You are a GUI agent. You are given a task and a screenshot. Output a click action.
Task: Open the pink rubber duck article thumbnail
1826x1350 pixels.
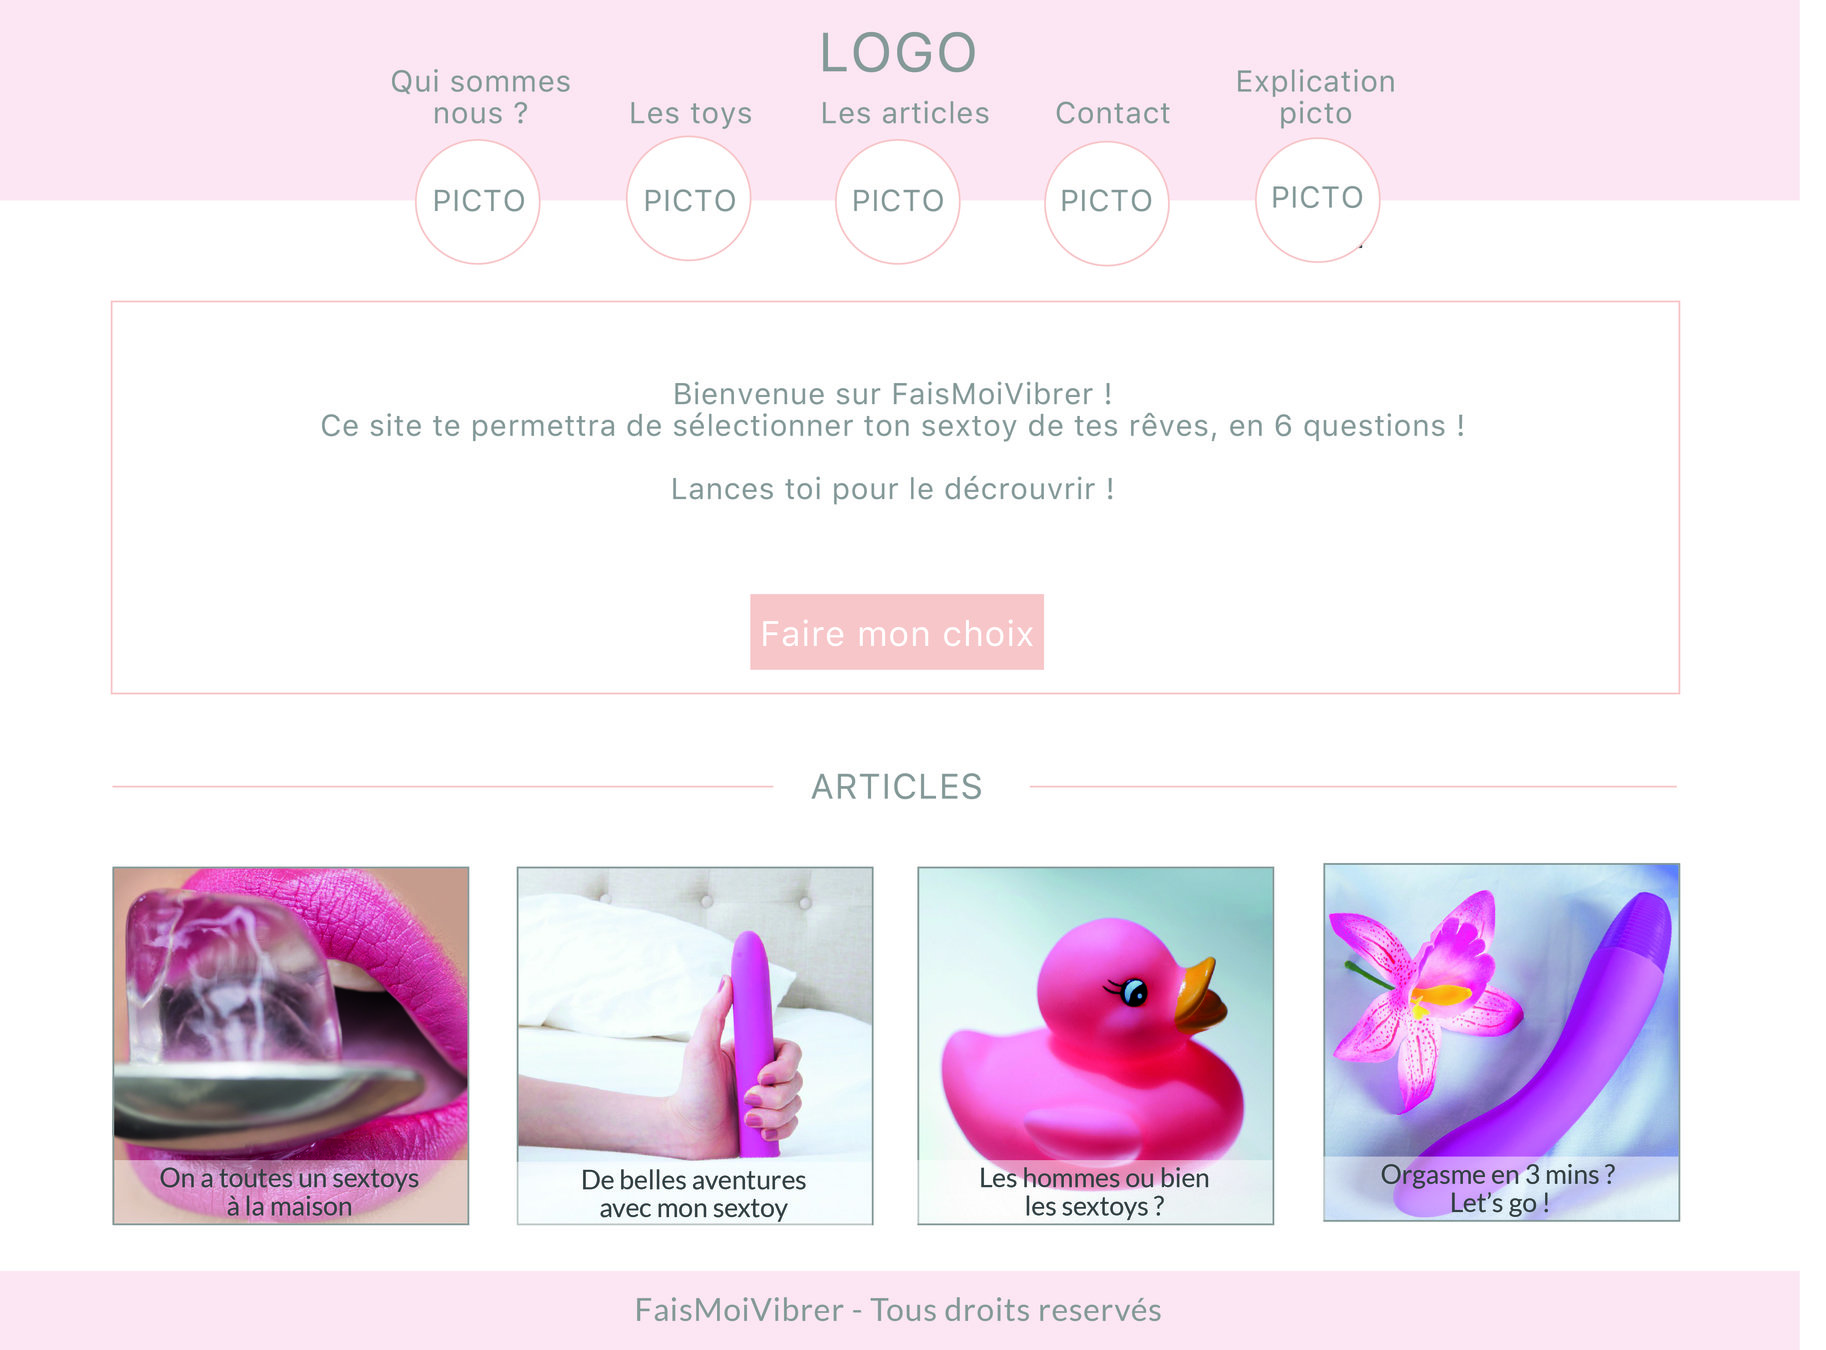[1096, 1046]
